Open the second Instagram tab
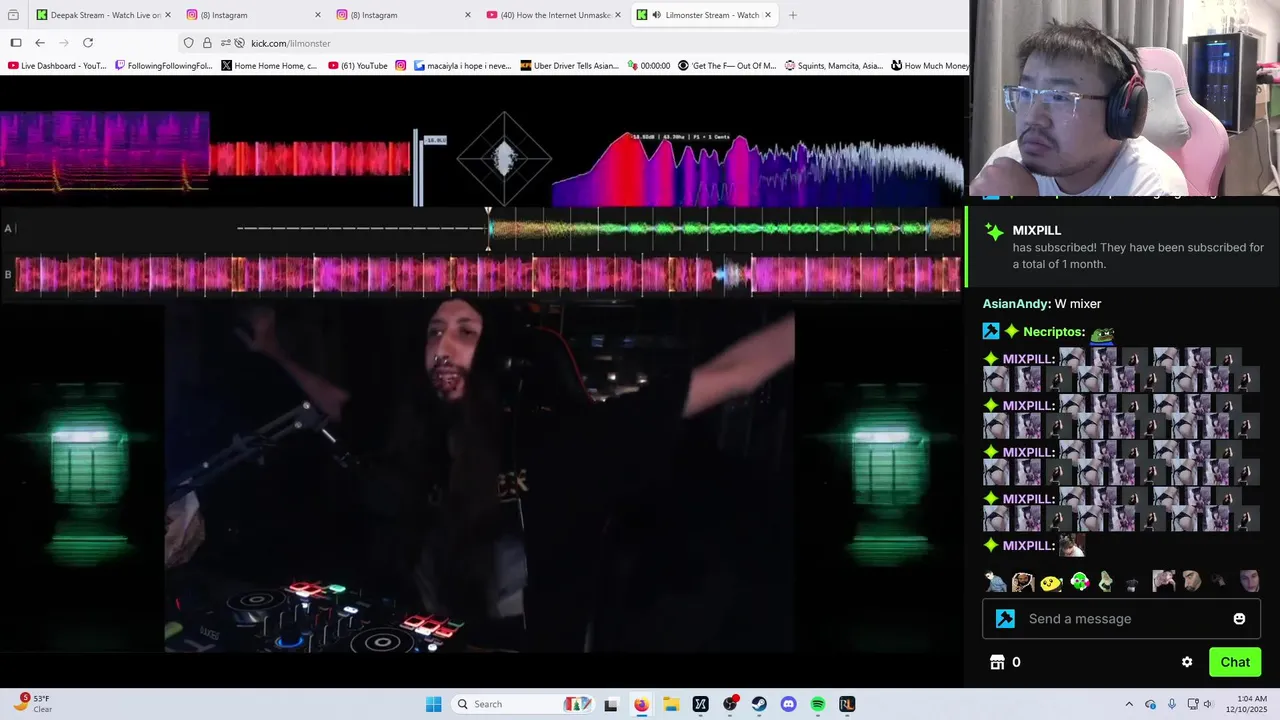Image resolution: width=1280 pixels, height=720 pixels. (402, 15)
